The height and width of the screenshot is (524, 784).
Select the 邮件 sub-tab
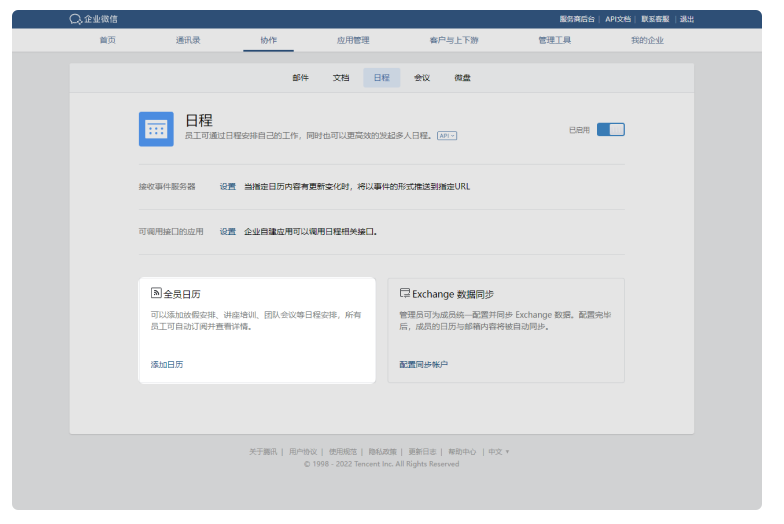[300, 77]
